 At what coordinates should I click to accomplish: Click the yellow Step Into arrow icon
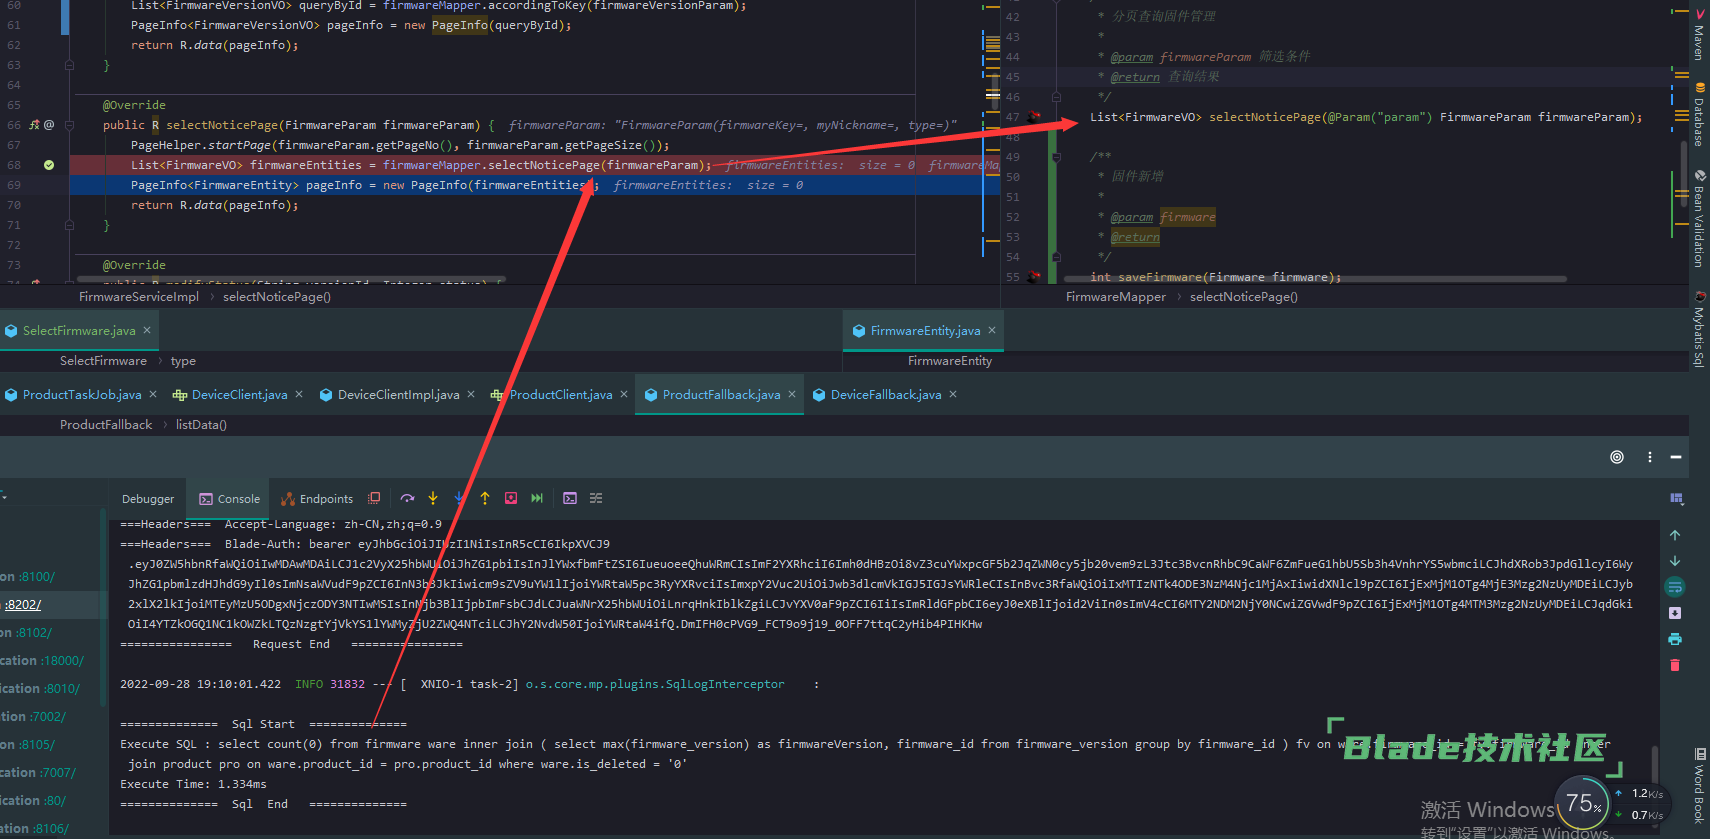click(x=433, y=498)
